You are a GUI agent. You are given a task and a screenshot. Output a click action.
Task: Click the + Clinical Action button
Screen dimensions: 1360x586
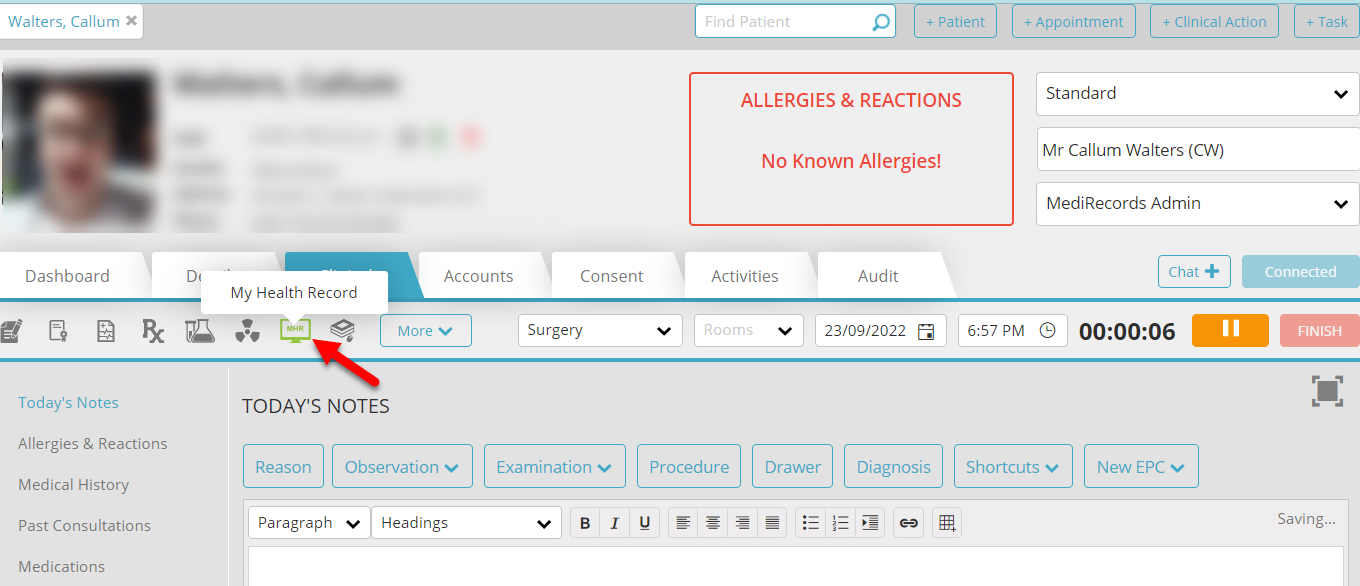point(1214,21)
